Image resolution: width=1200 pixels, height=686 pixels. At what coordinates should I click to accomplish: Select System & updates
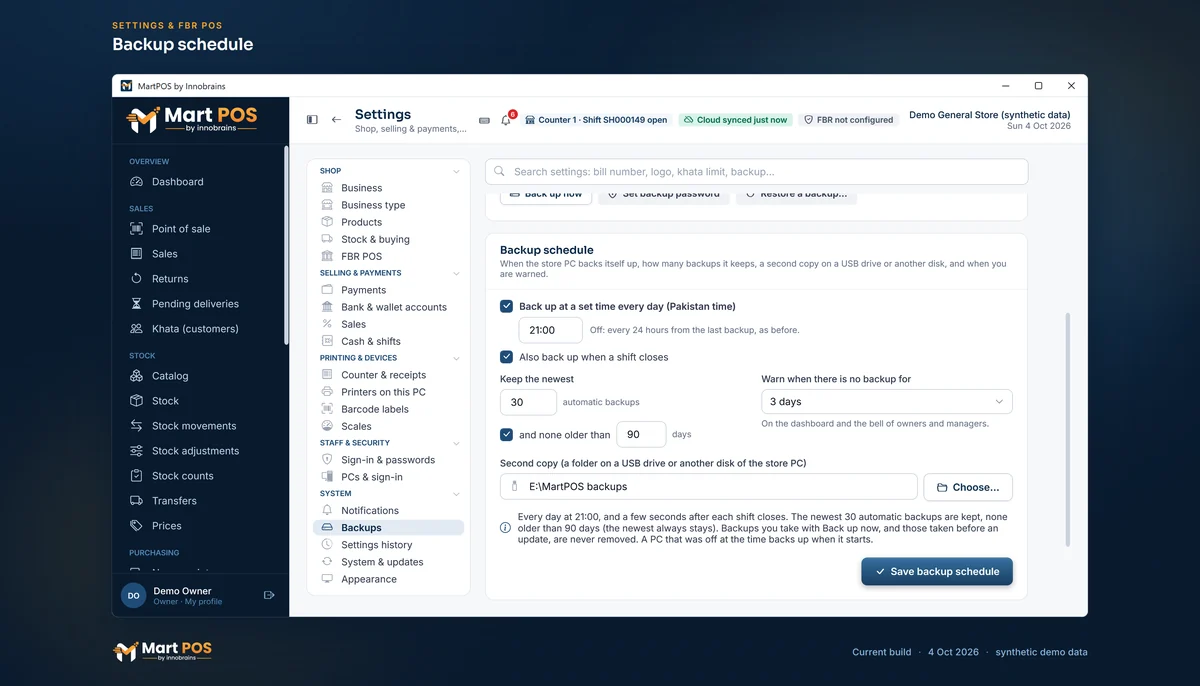pos(388,562)
